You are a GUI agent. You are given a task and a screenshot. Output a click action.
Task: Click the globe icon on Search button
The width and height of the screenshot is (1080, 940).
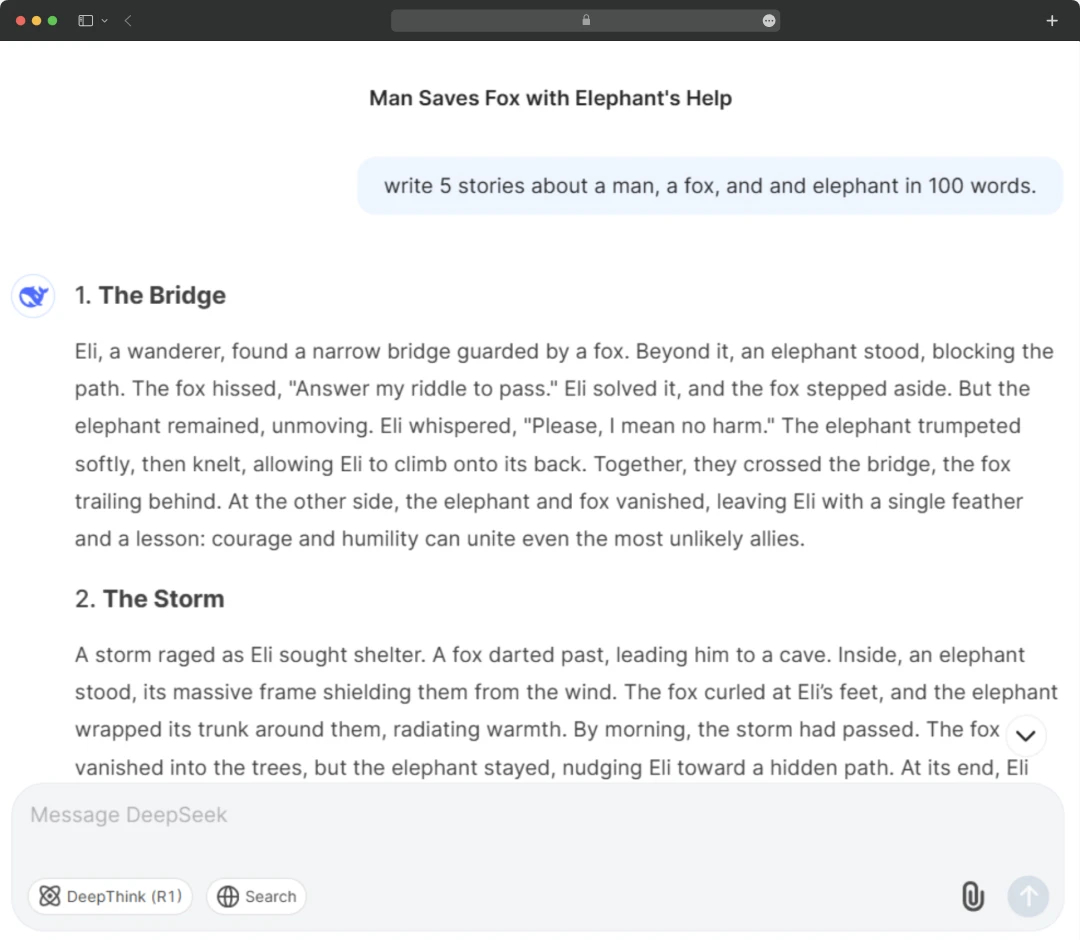[x=228, y=896]
